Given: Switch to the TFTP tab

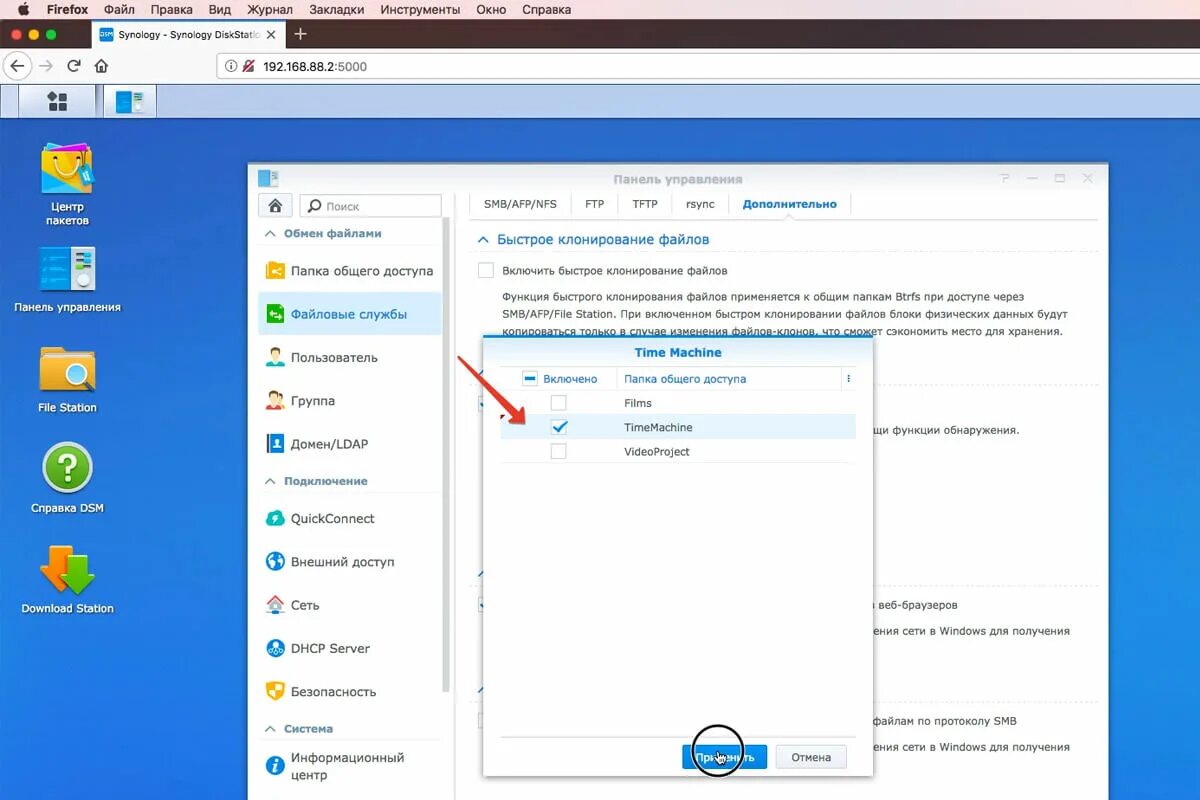Looking at the screenshot, I should [645, 204].
